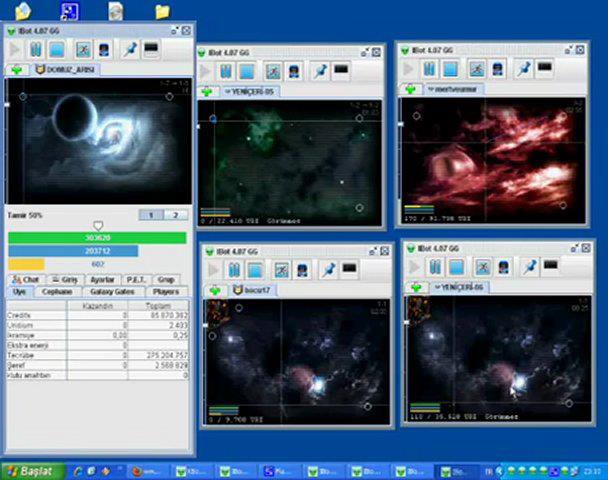Click the runner icon in the bocurt7 window

coord(282,270)
